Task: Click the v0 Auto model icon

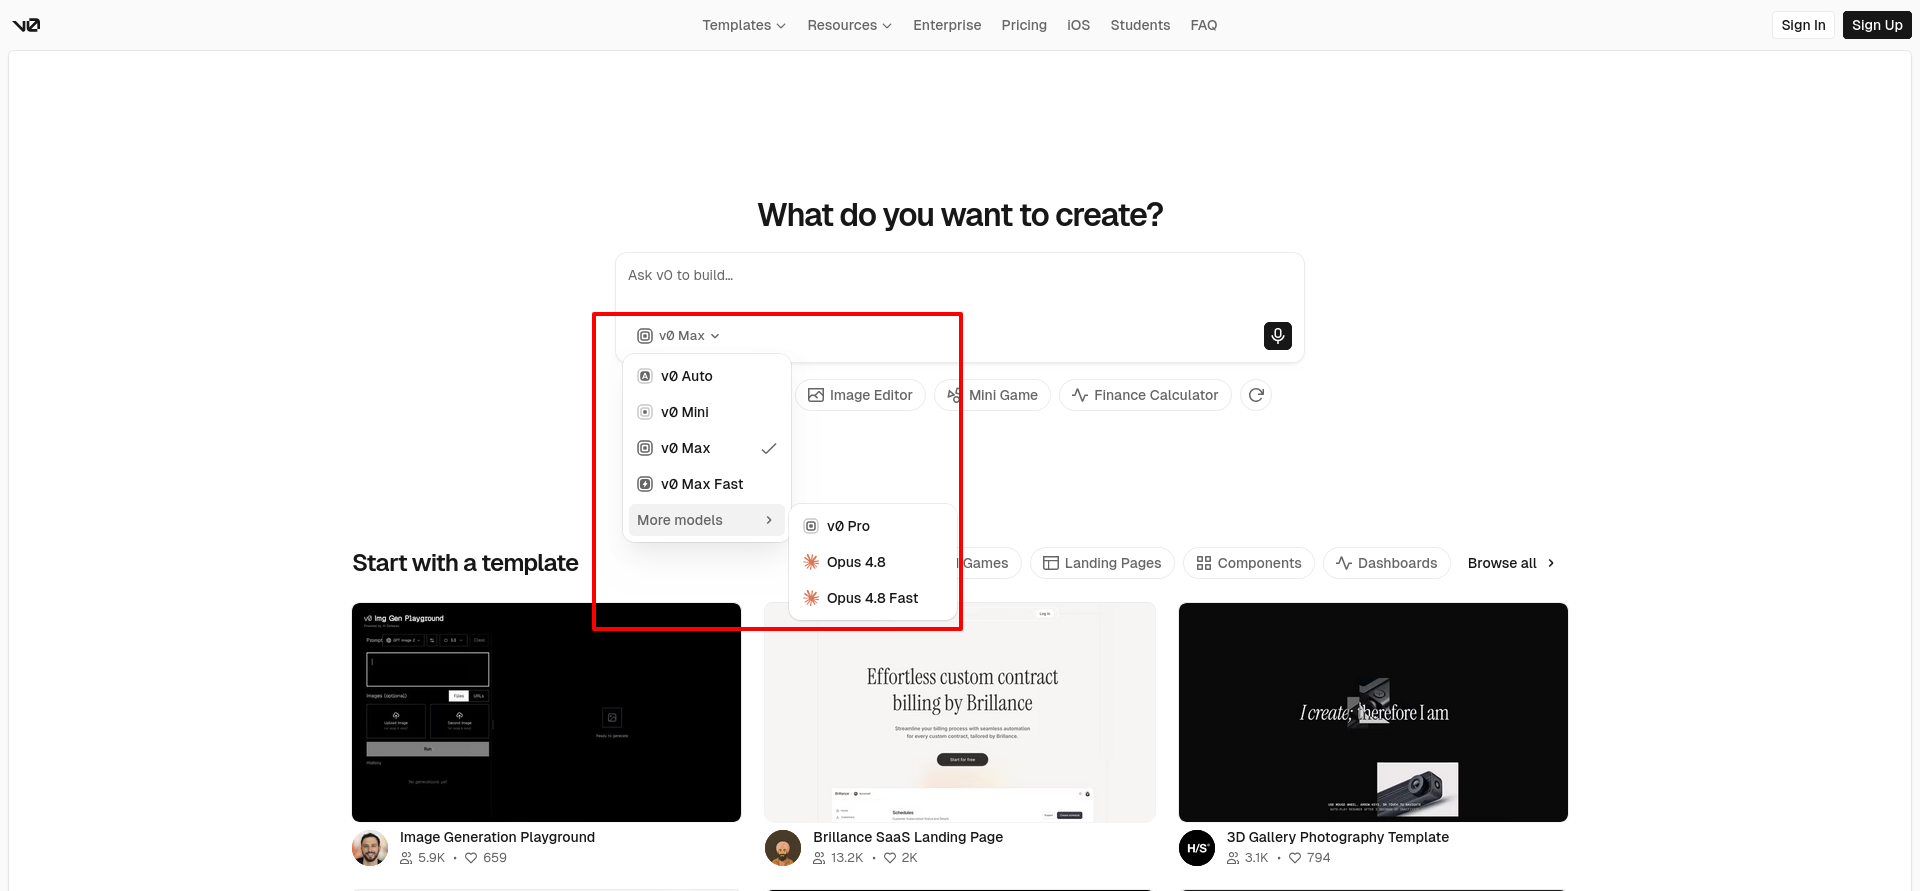Action: click(x=645, y=376)
